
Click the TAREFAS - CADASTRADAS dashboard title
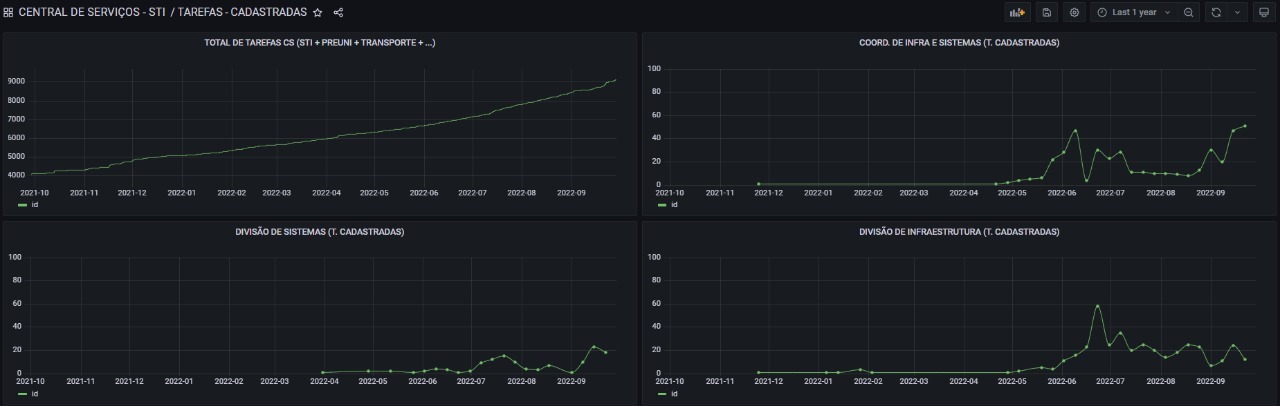pos(242,12)
